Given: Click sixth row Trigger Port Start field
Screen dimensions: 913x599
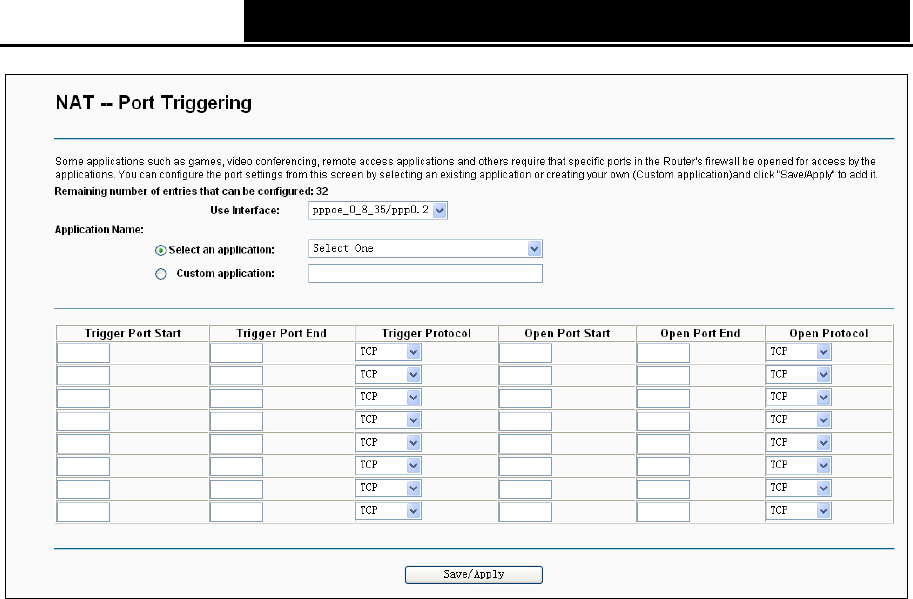Looking at the screenshot, I should [83, 466].
